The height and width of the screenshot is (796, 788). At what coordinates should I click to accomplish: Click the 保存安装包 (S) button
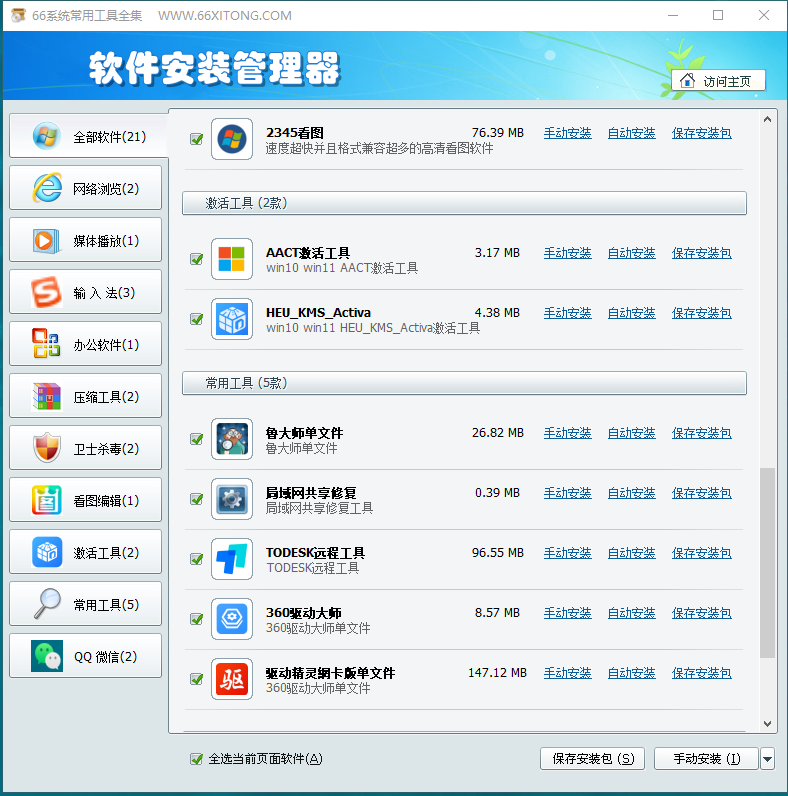tap(593, 759)
